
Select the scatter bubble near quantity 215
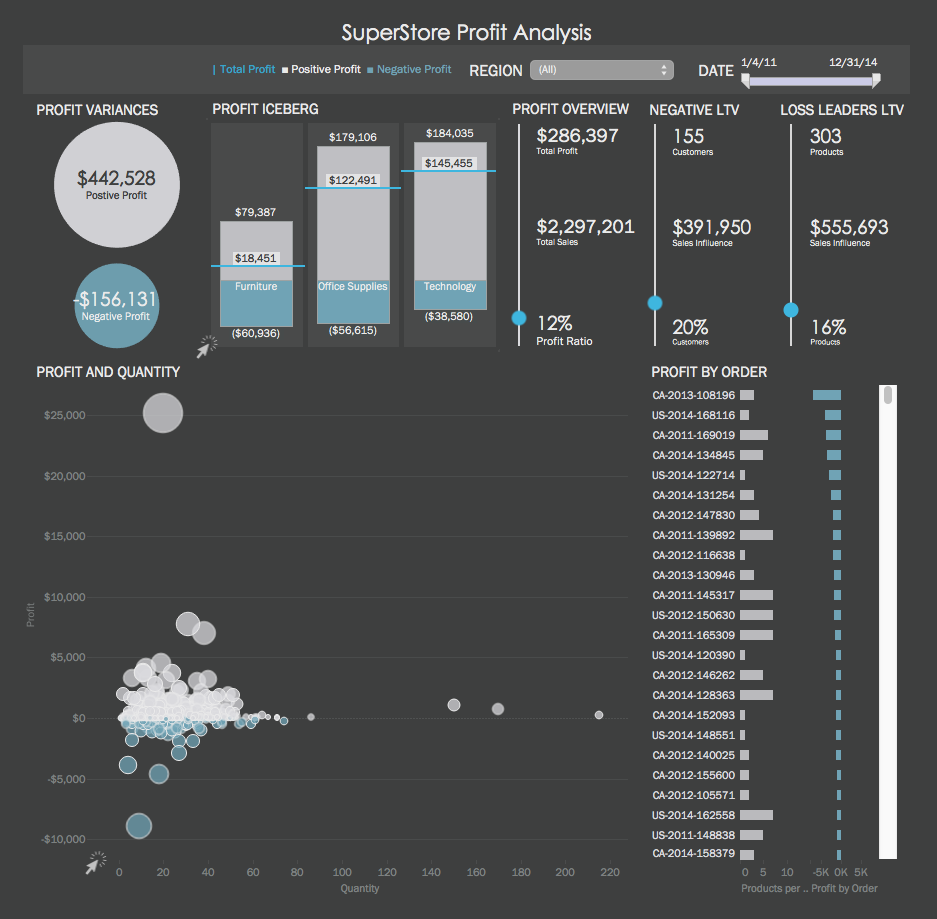pos(599,715)
